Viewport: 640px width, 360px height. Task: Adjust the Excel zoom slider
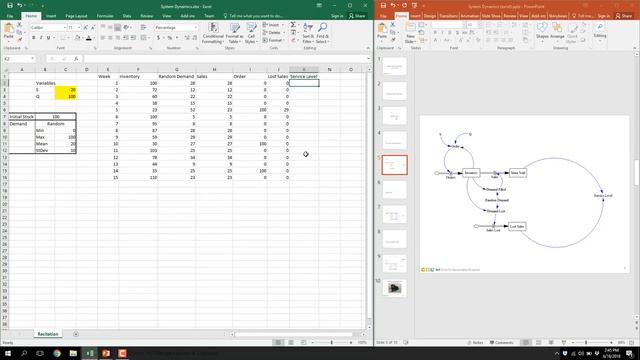pos(332,342)
